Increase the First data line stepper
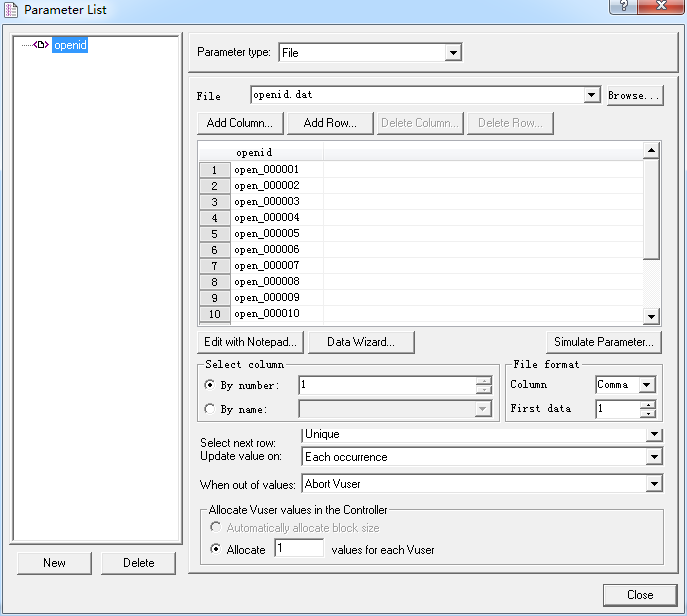Screen dimensions: 687x616 648,404
